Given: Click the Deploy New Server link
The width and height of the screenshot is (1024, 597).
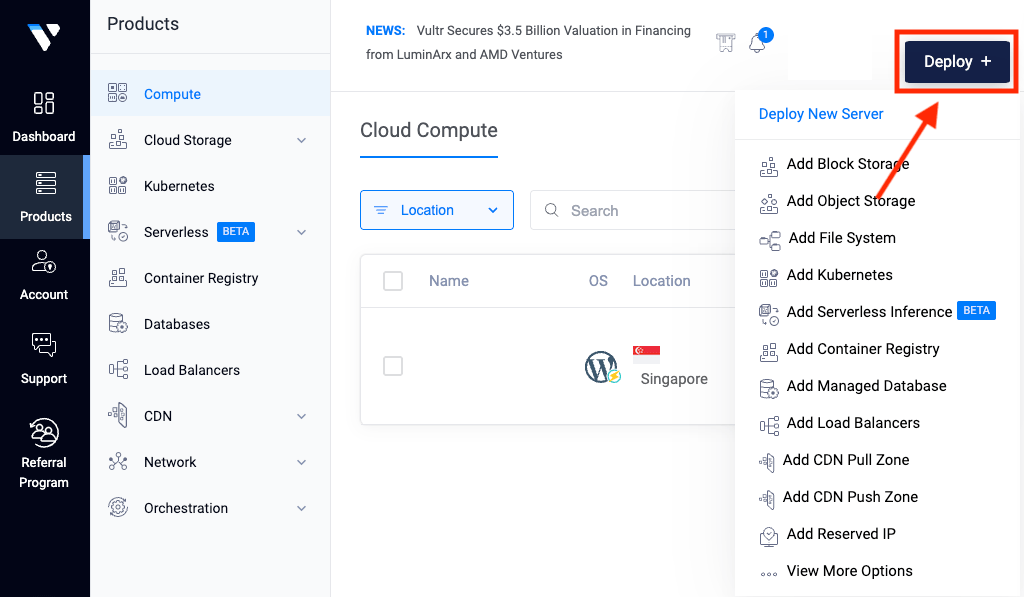Looking at the screenshot, I should pos(820,114).
